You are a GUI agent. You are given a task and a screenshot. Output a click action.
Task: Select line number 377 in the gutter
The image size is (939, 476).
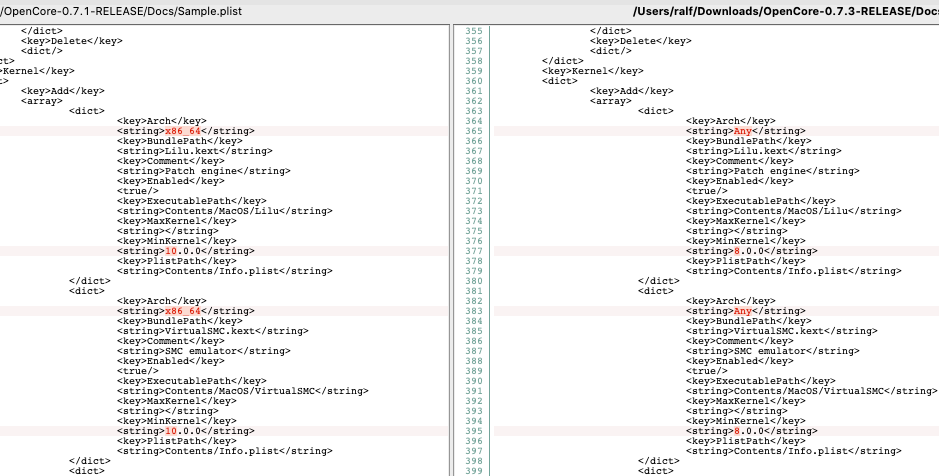point(474,251)
